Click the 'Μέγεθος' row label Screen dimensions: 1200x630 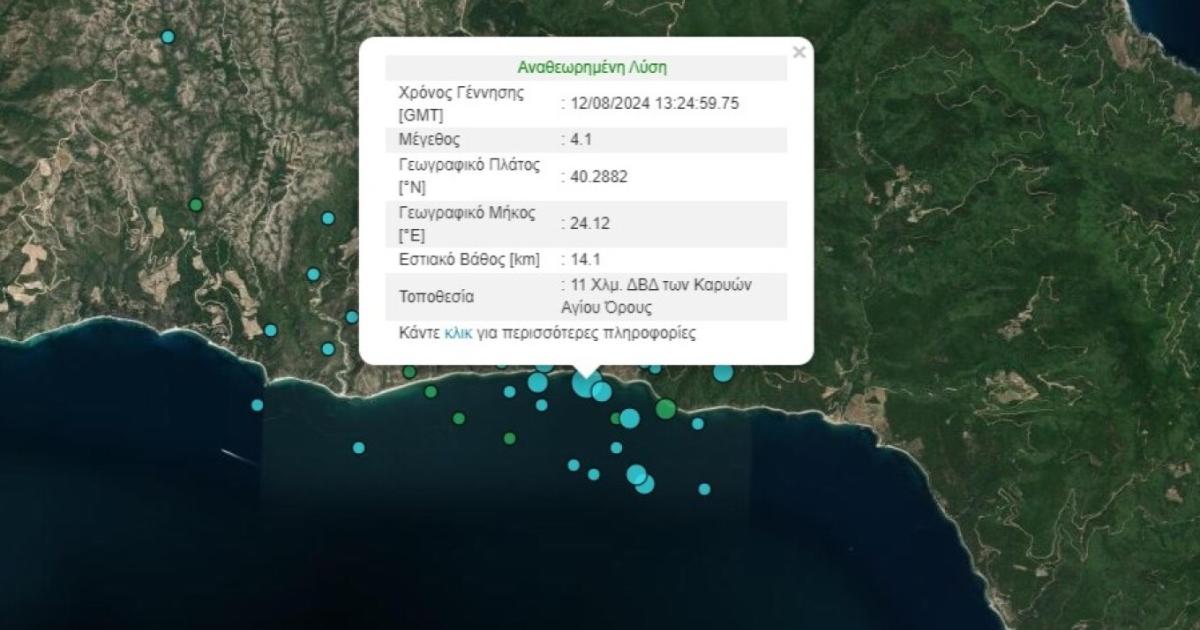click(429, 140)
